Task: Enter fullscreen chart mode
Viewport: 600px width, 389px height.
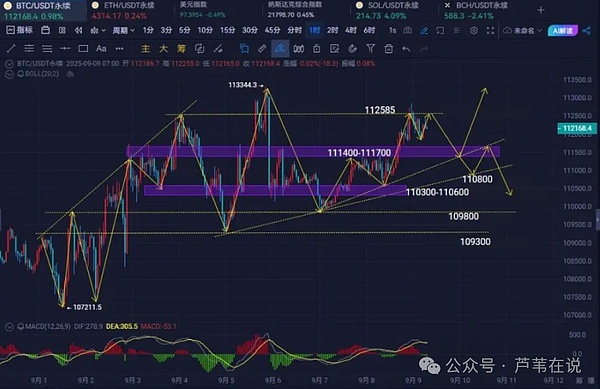Action: click(490, 31)
